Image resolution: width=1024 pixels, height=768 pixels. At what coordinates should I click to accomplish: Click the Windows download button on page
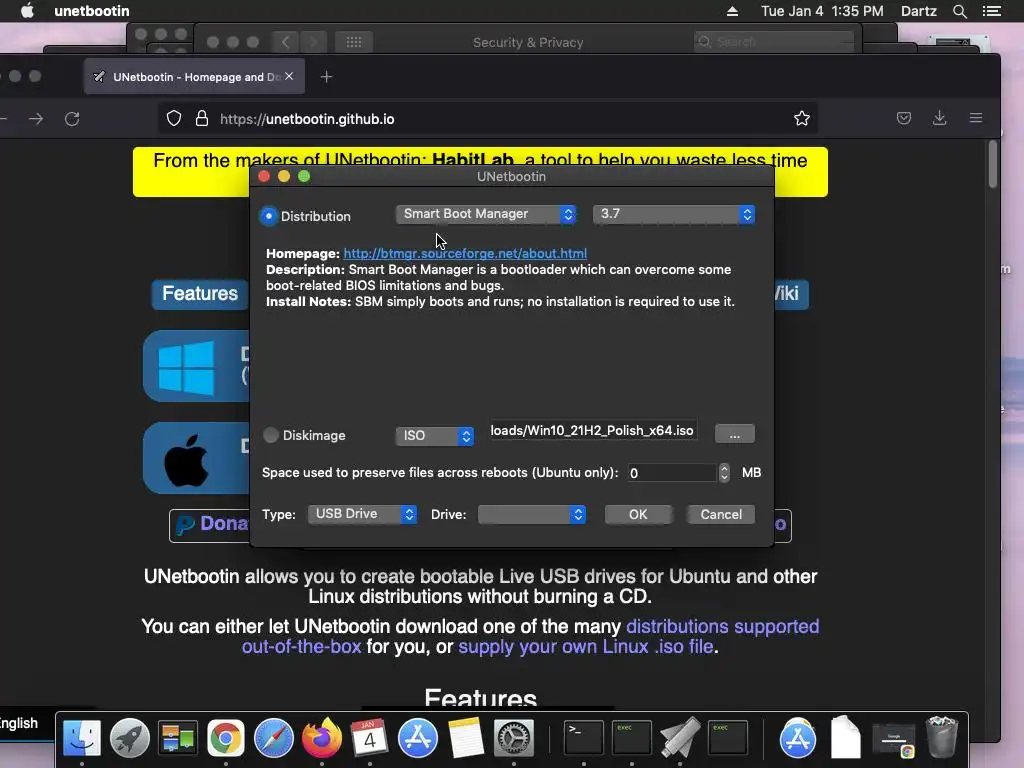(x=196, y=366)
